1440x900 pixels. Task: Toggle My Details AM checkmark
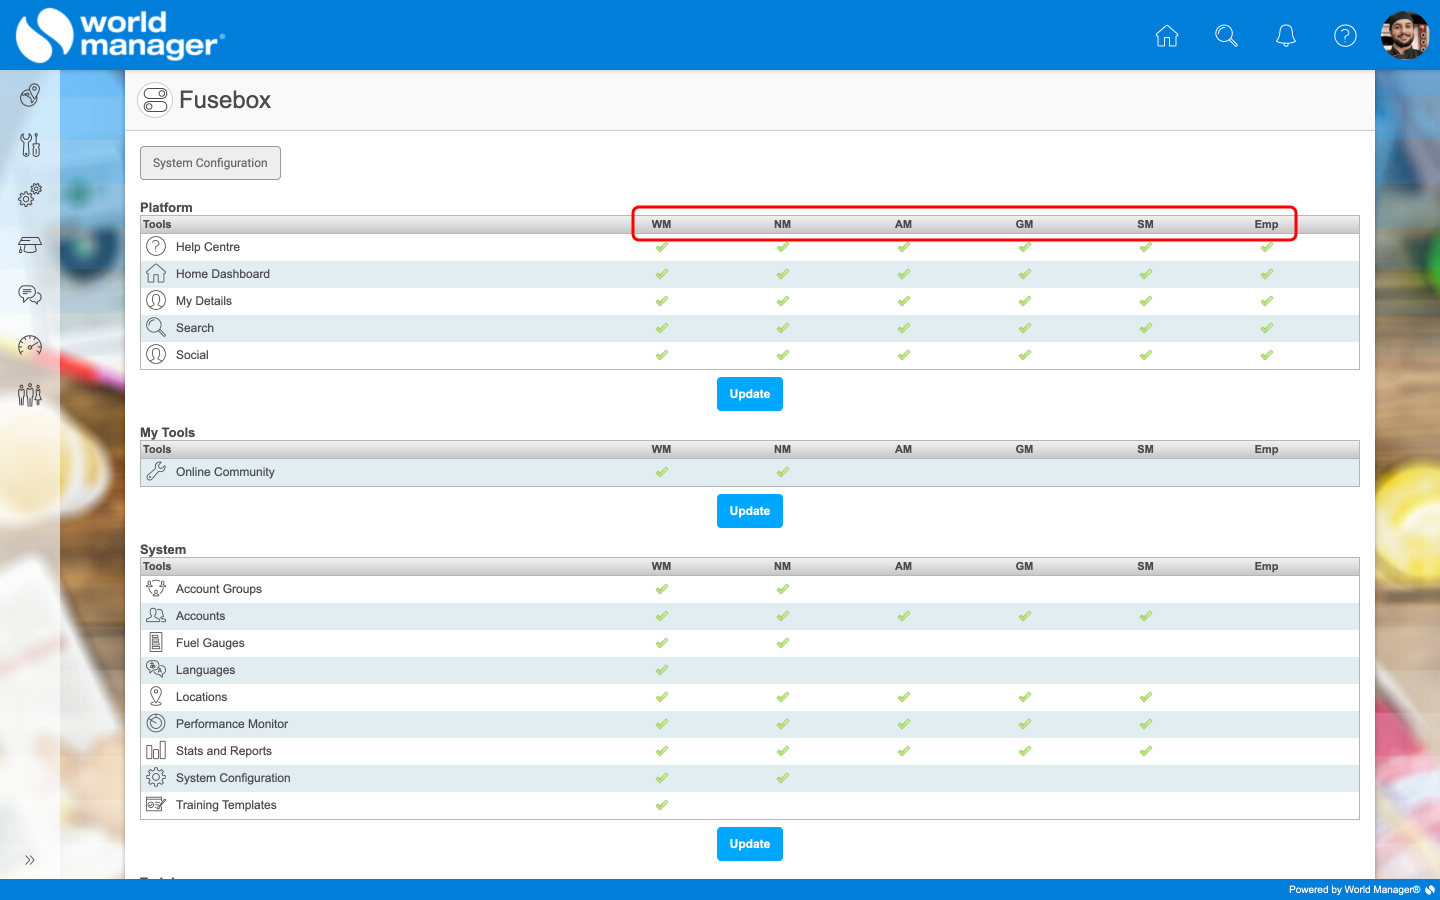click(904, 301)
